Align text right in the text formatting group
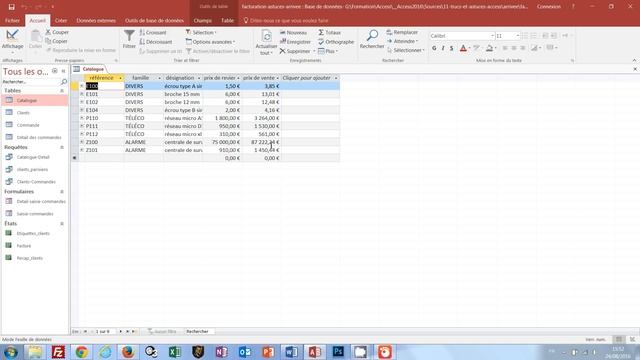Screen dimensions: 640x360 pyautogui.click(x=523, y=48)
